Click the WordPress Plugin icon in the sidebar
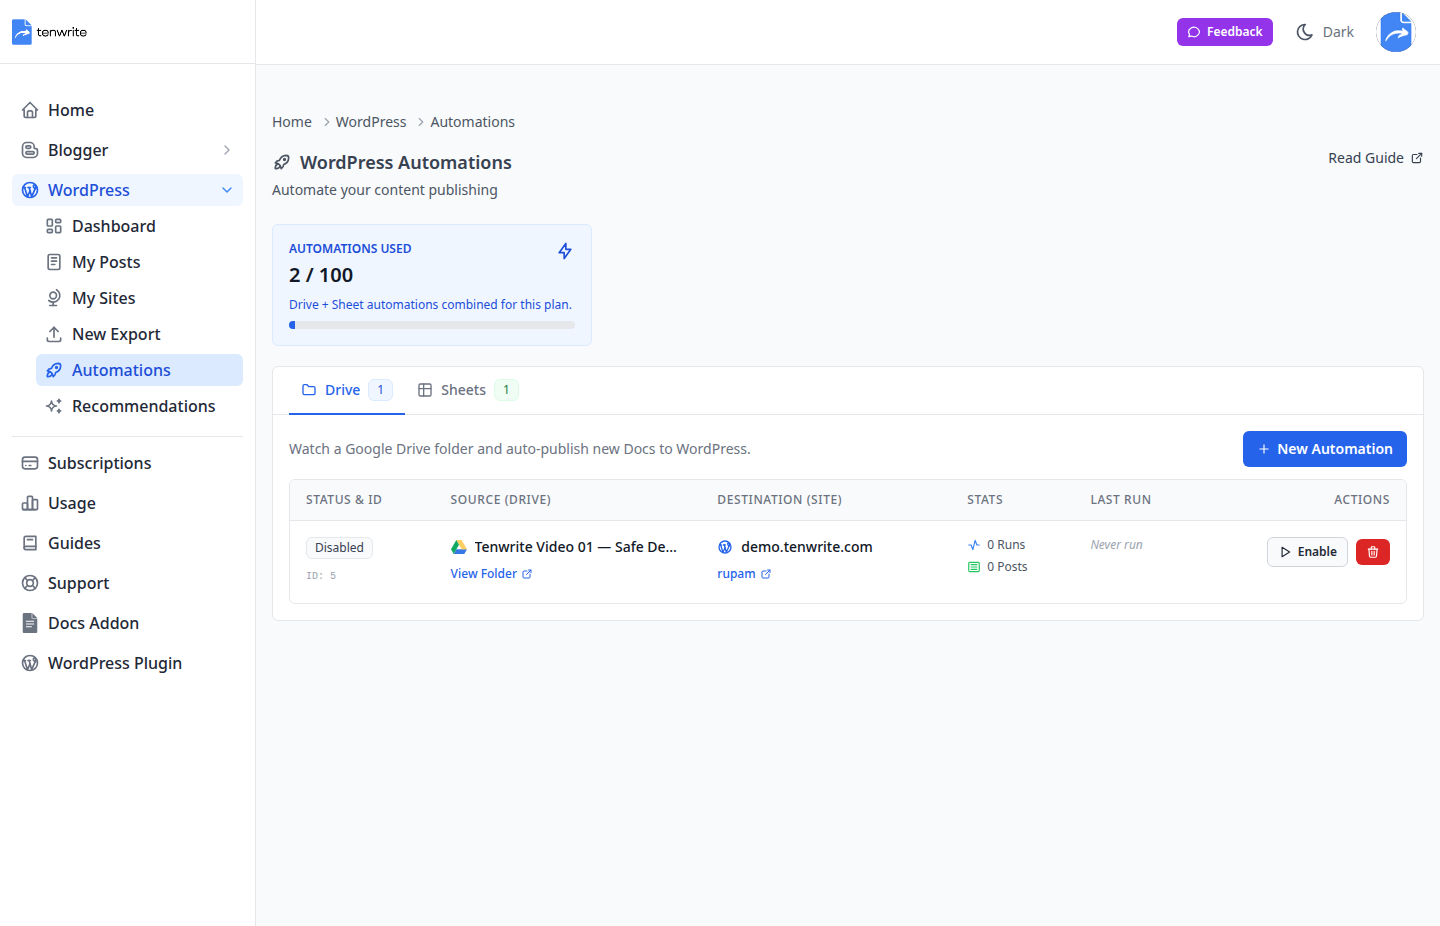1440x926 pixels. [x=30, y=663]
